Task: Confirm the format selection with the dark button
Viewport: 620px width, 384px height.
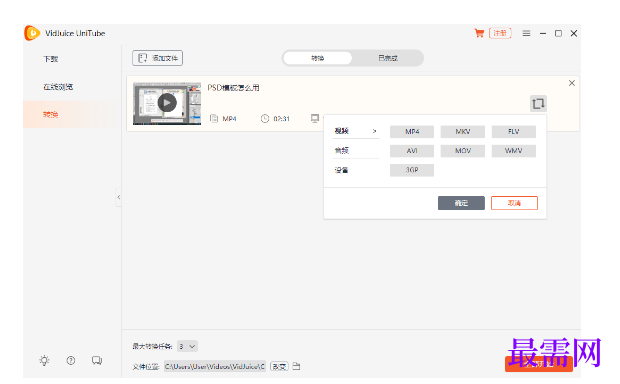Action: [461, 203]
